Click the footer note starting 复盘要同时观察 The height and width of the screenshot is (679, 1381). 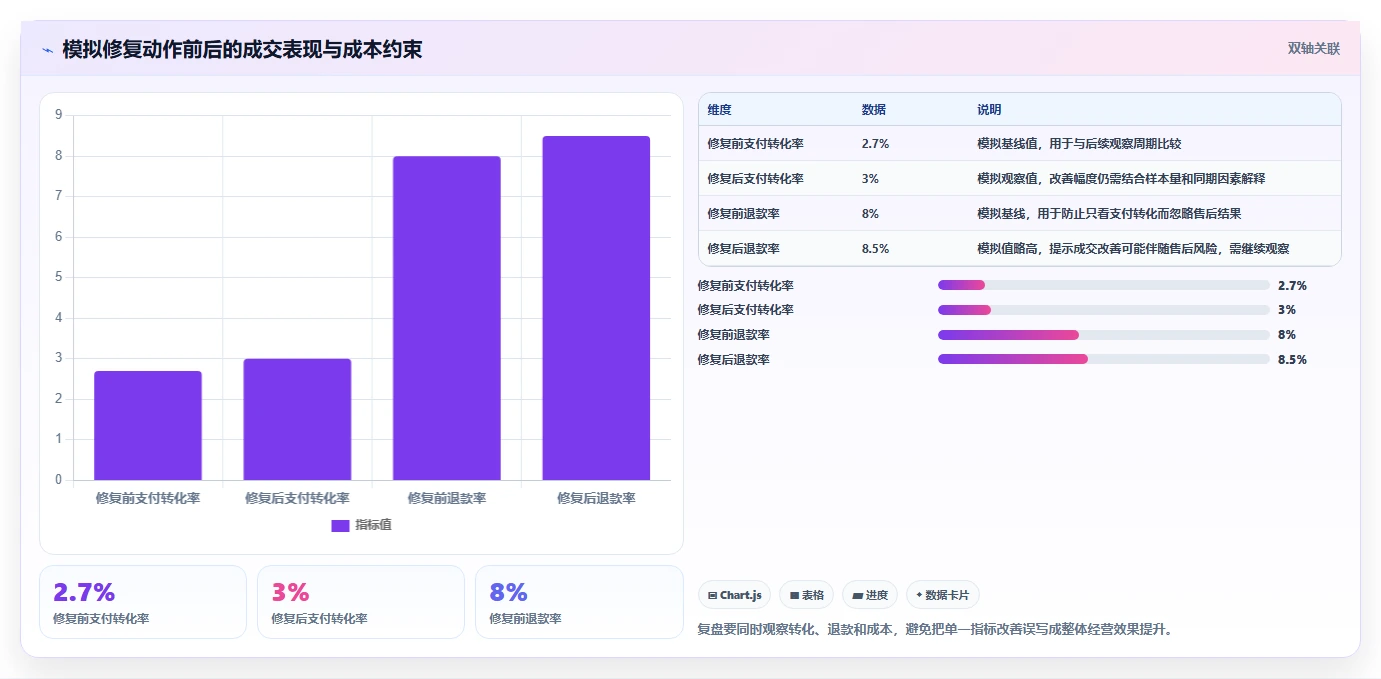pos(935,630)
